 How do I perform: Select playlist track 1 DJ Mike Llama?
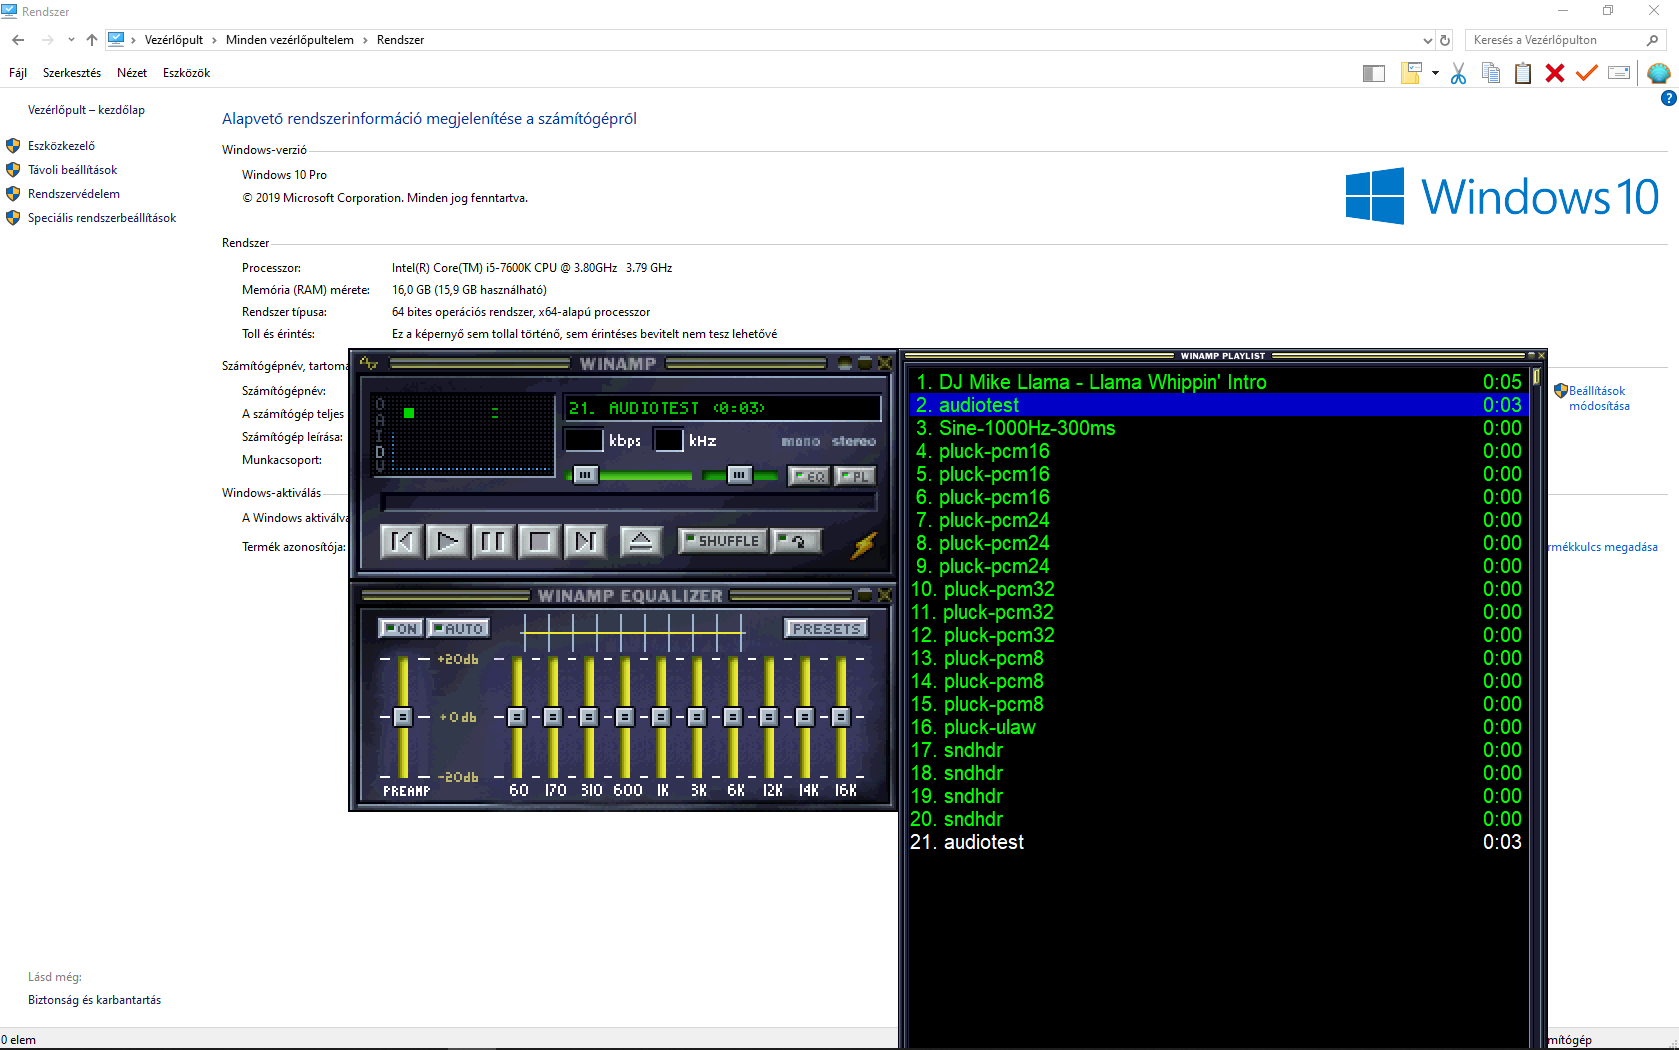point(1216,382)
